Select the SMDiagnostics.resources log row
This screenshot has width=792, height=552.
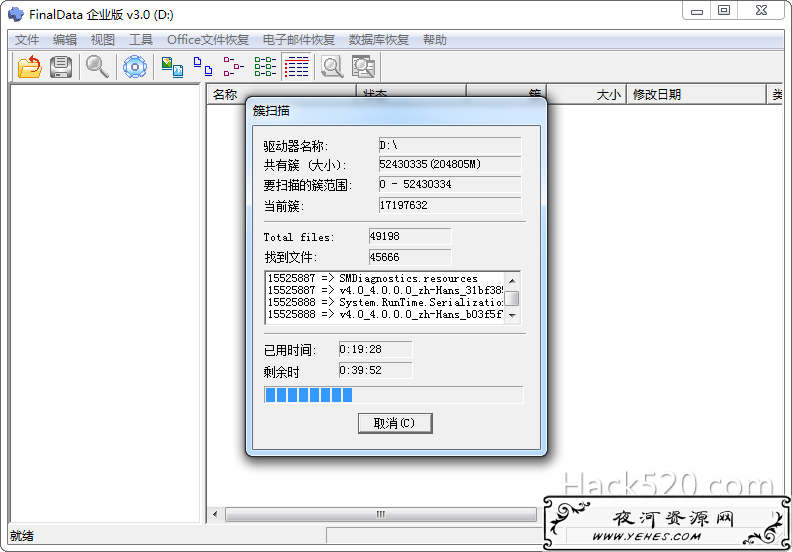point(385,278)
